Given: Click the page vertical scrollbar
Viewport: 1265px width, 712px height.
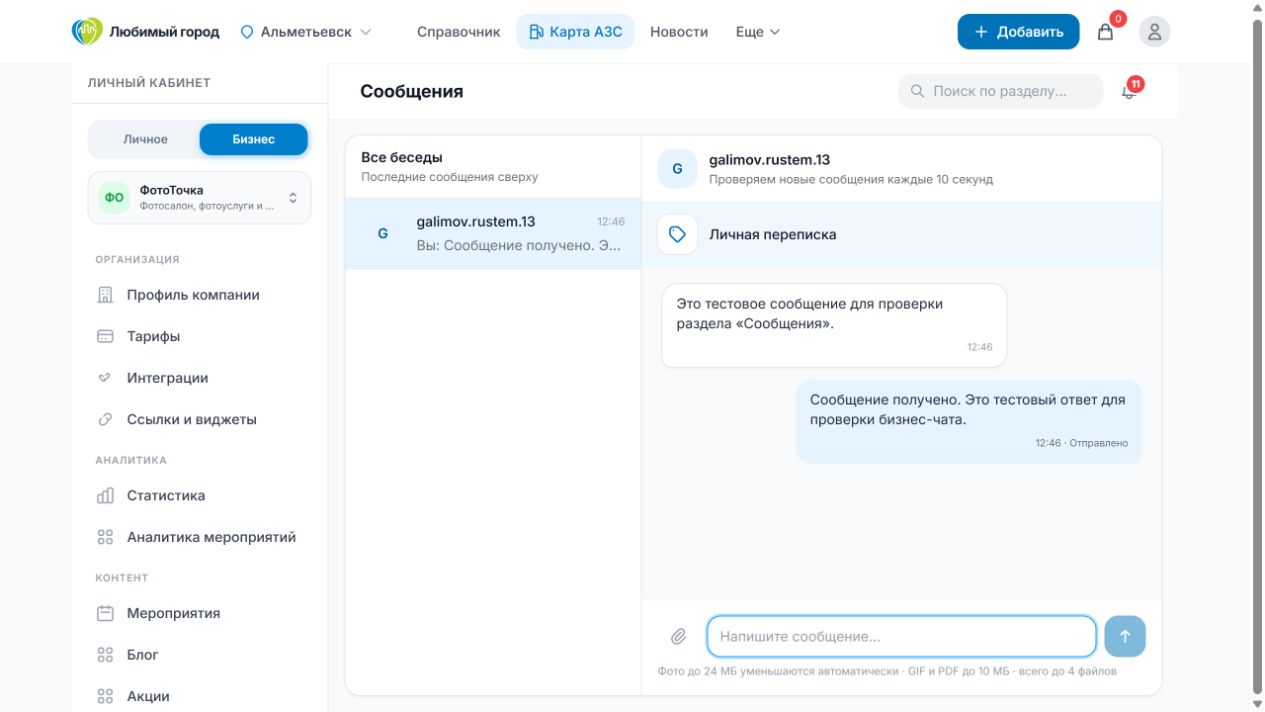Looking at the screenshot, I should click(x=1258, y=356).
